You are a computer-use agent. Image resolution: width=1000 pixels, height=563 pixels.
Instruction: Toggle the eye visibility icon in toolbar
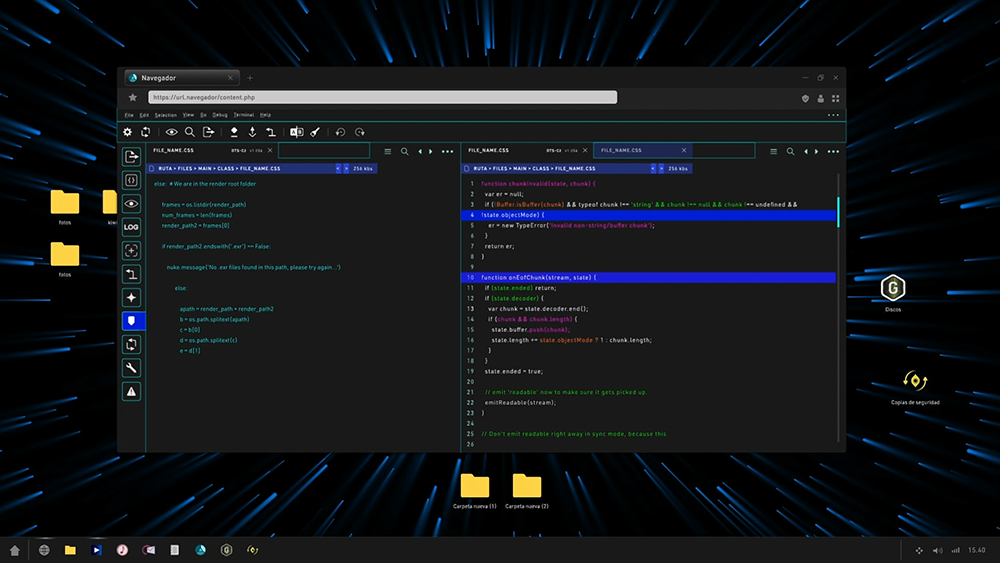click(x=172, y=132)
